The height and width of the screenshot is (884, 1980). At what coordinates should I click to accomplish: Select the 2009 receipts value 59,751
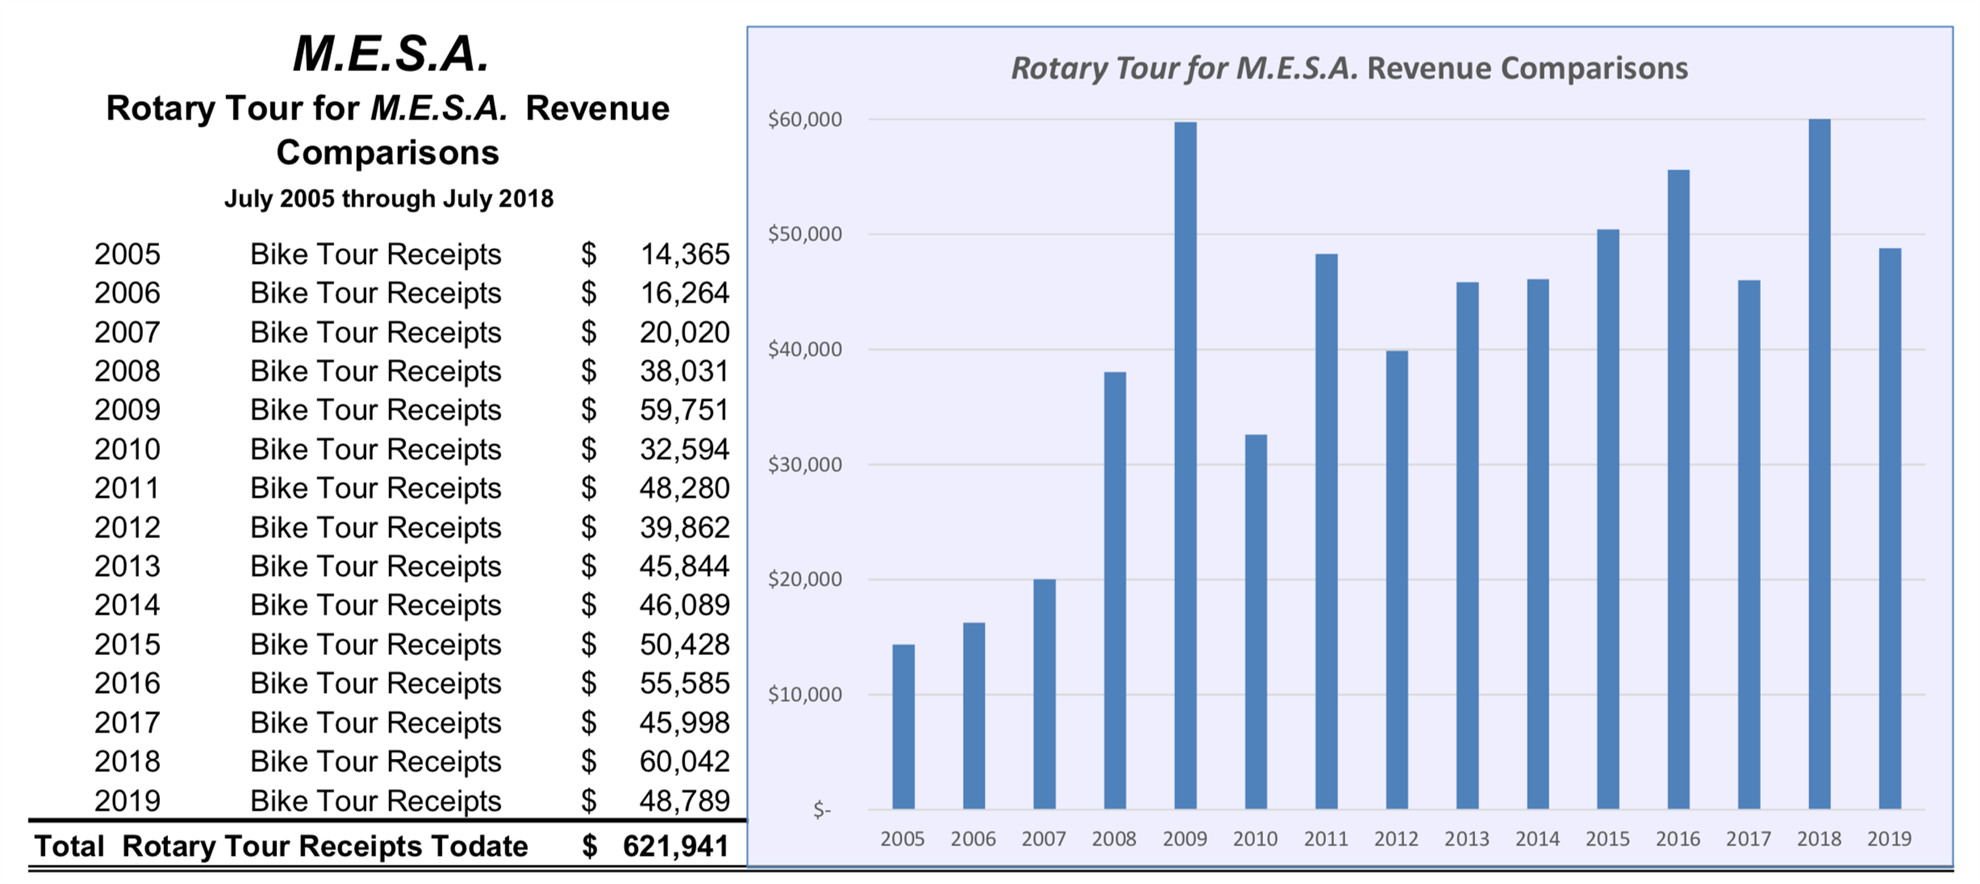click(684, 410)
